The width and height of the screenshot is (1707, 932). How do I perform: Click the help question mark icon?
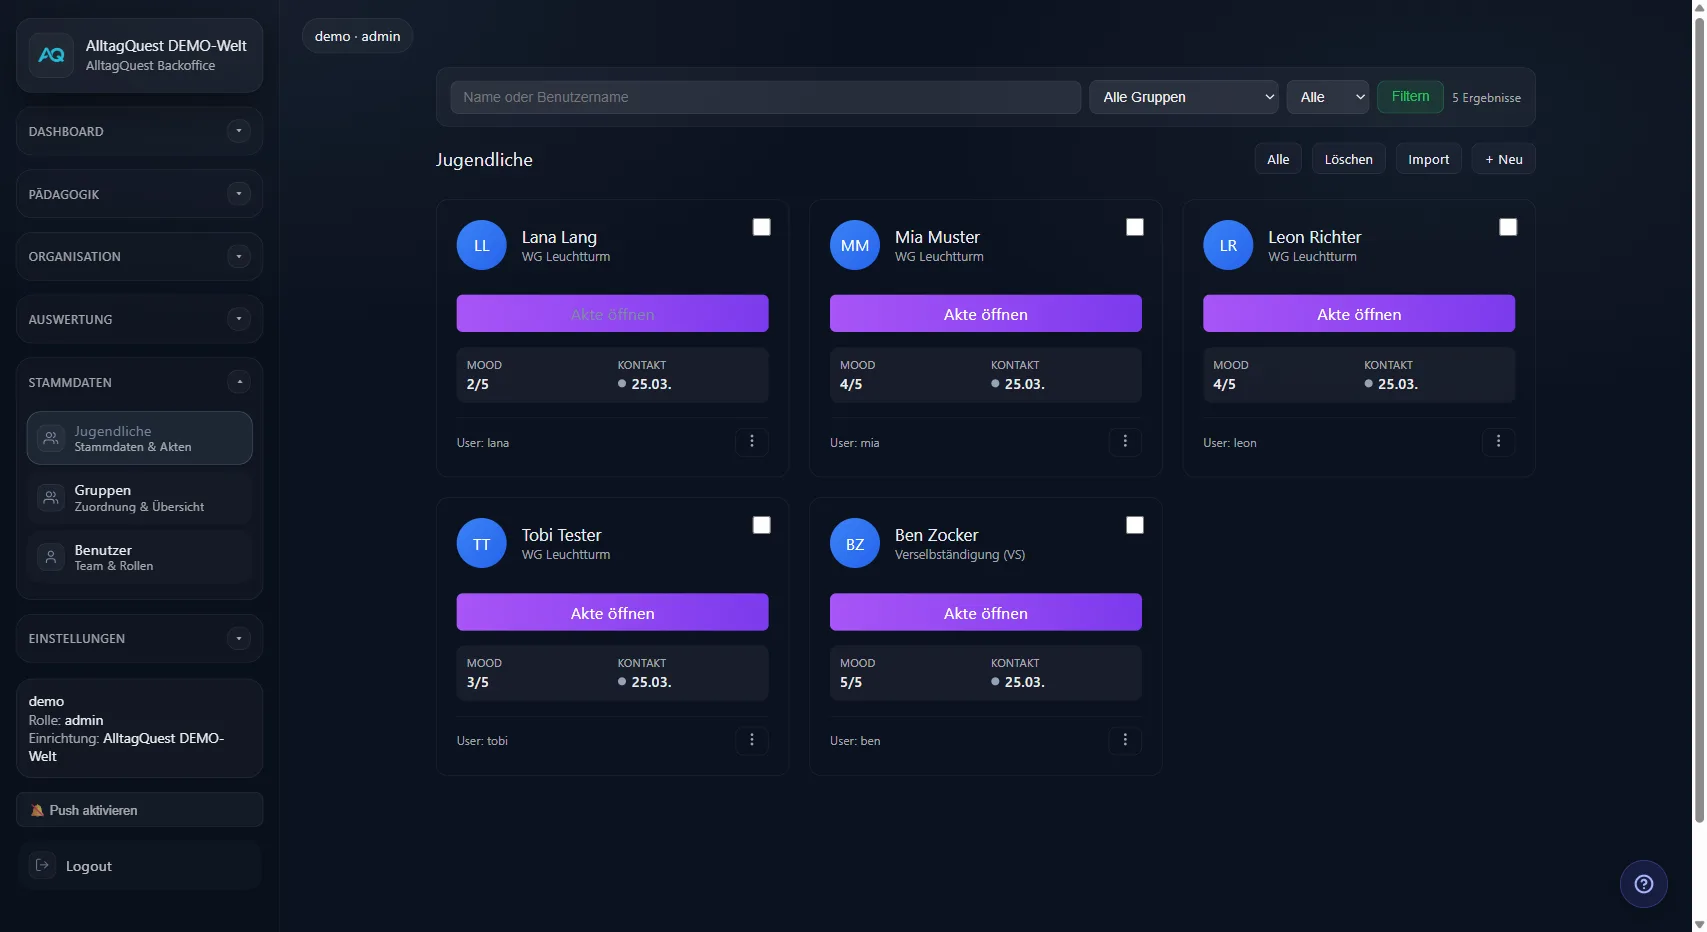click(x=1643, y=883)
